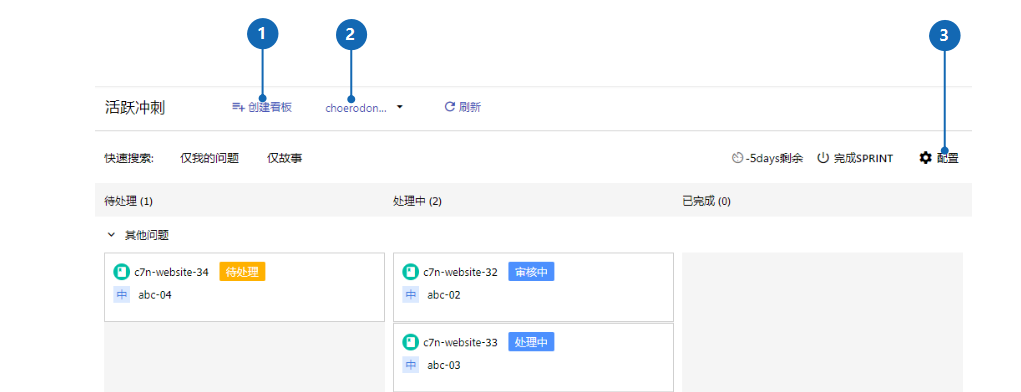The height and width of the screenshot is (392, 1021).
Task: Click the create board plus icon
Action: [x=238, y=107]
